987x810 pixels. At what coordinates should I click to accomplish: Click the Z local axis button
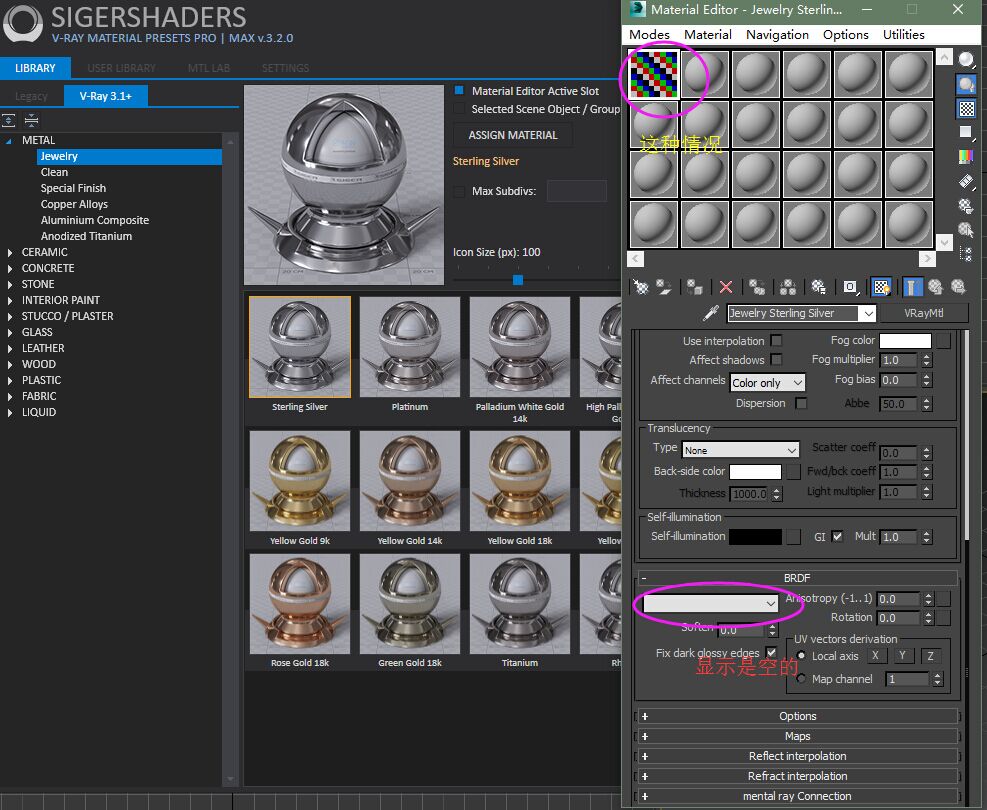[x=930, y=656]
